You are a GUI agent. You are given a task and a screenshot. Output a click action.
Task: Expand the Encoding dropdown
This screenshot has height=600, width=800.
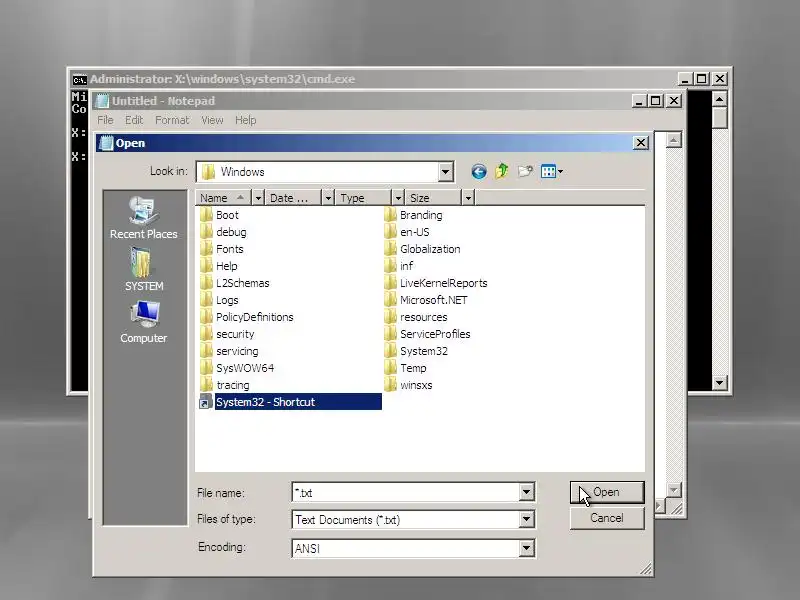[526, 548]
